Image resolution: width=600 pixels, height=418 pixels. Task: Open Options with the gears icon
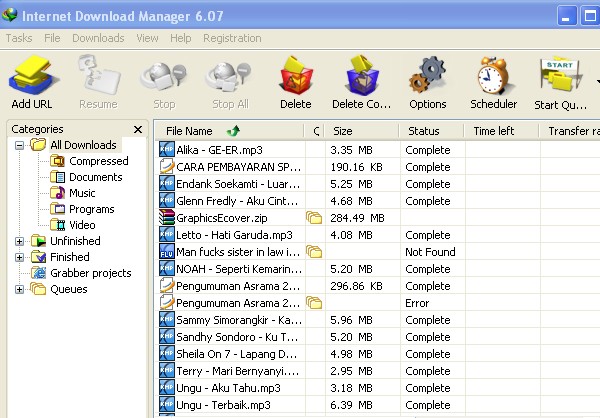(x=427, y=75)
